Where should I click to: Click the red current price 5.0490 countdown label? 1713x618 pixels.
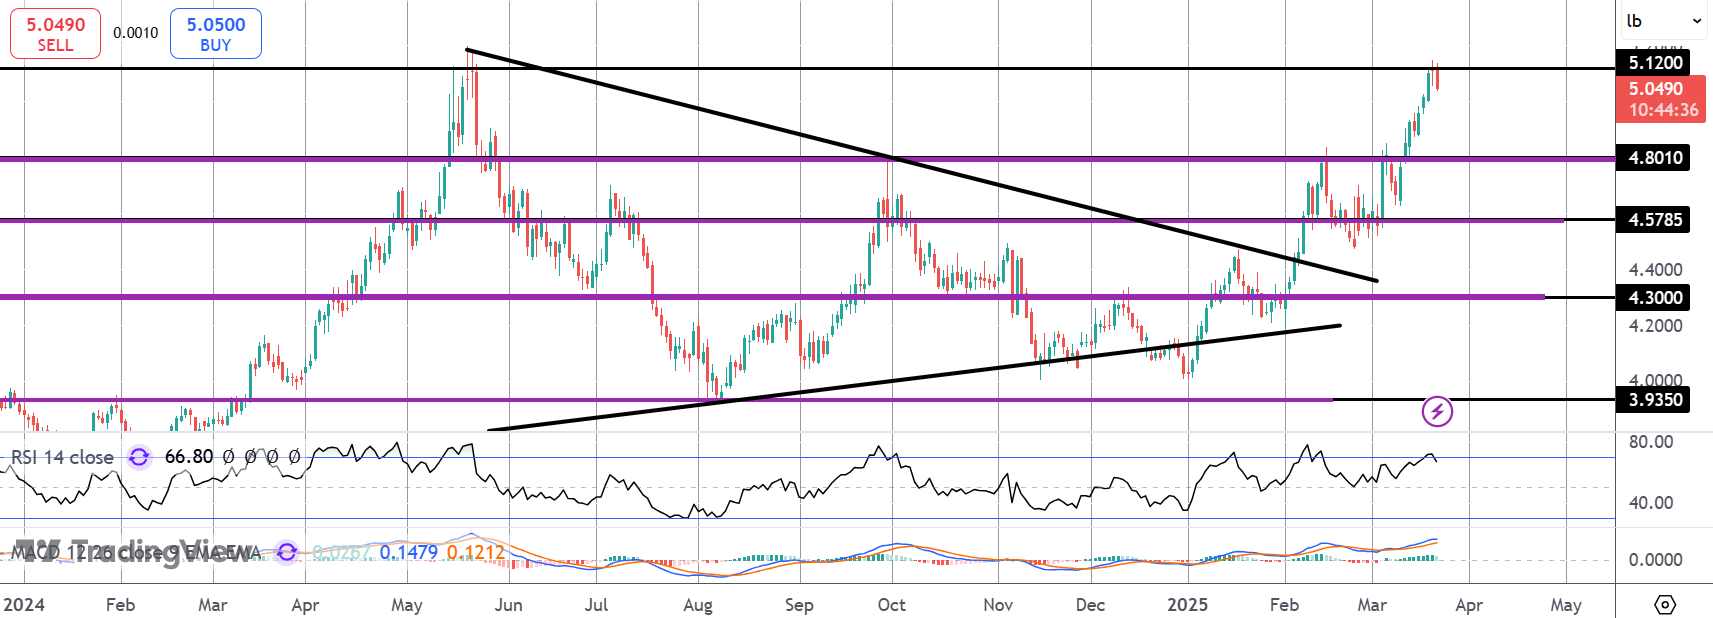pos(1661,99)
